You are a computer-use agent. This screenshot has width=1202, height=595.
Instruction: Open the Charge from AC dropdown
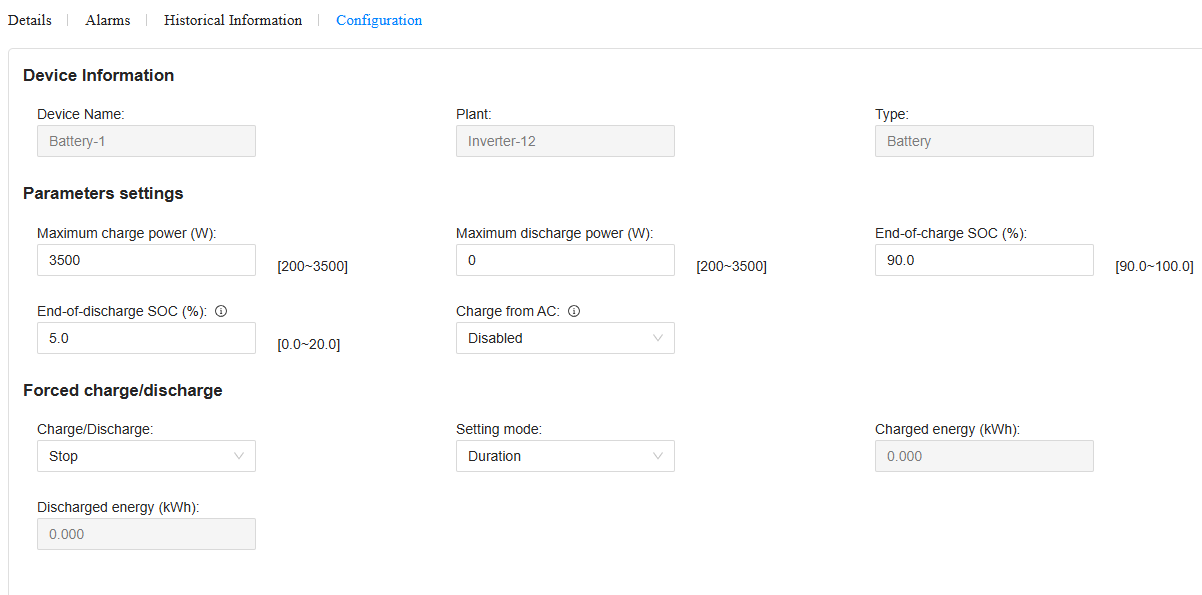point(565,338)
